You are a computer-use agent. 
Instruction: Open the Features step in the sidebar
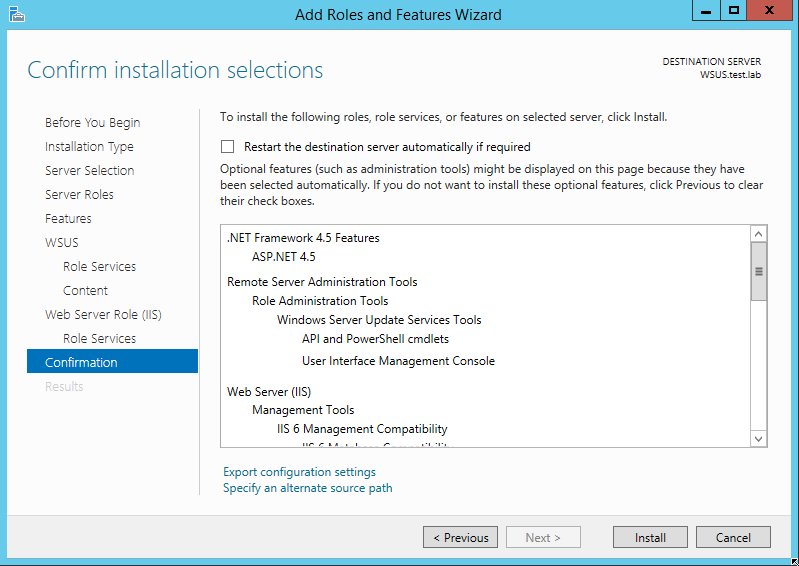[x=68, y=219]
